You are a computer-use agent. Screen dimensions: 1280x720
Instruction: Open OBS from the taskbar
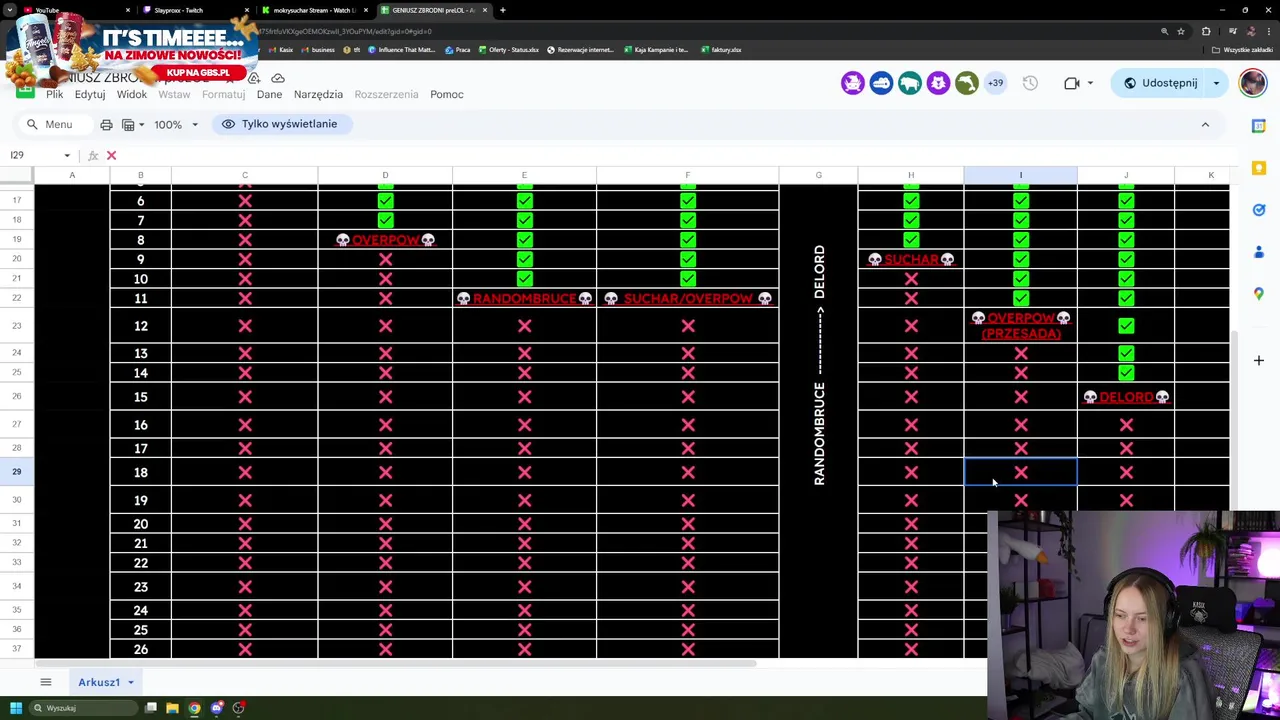coord(238,708)
